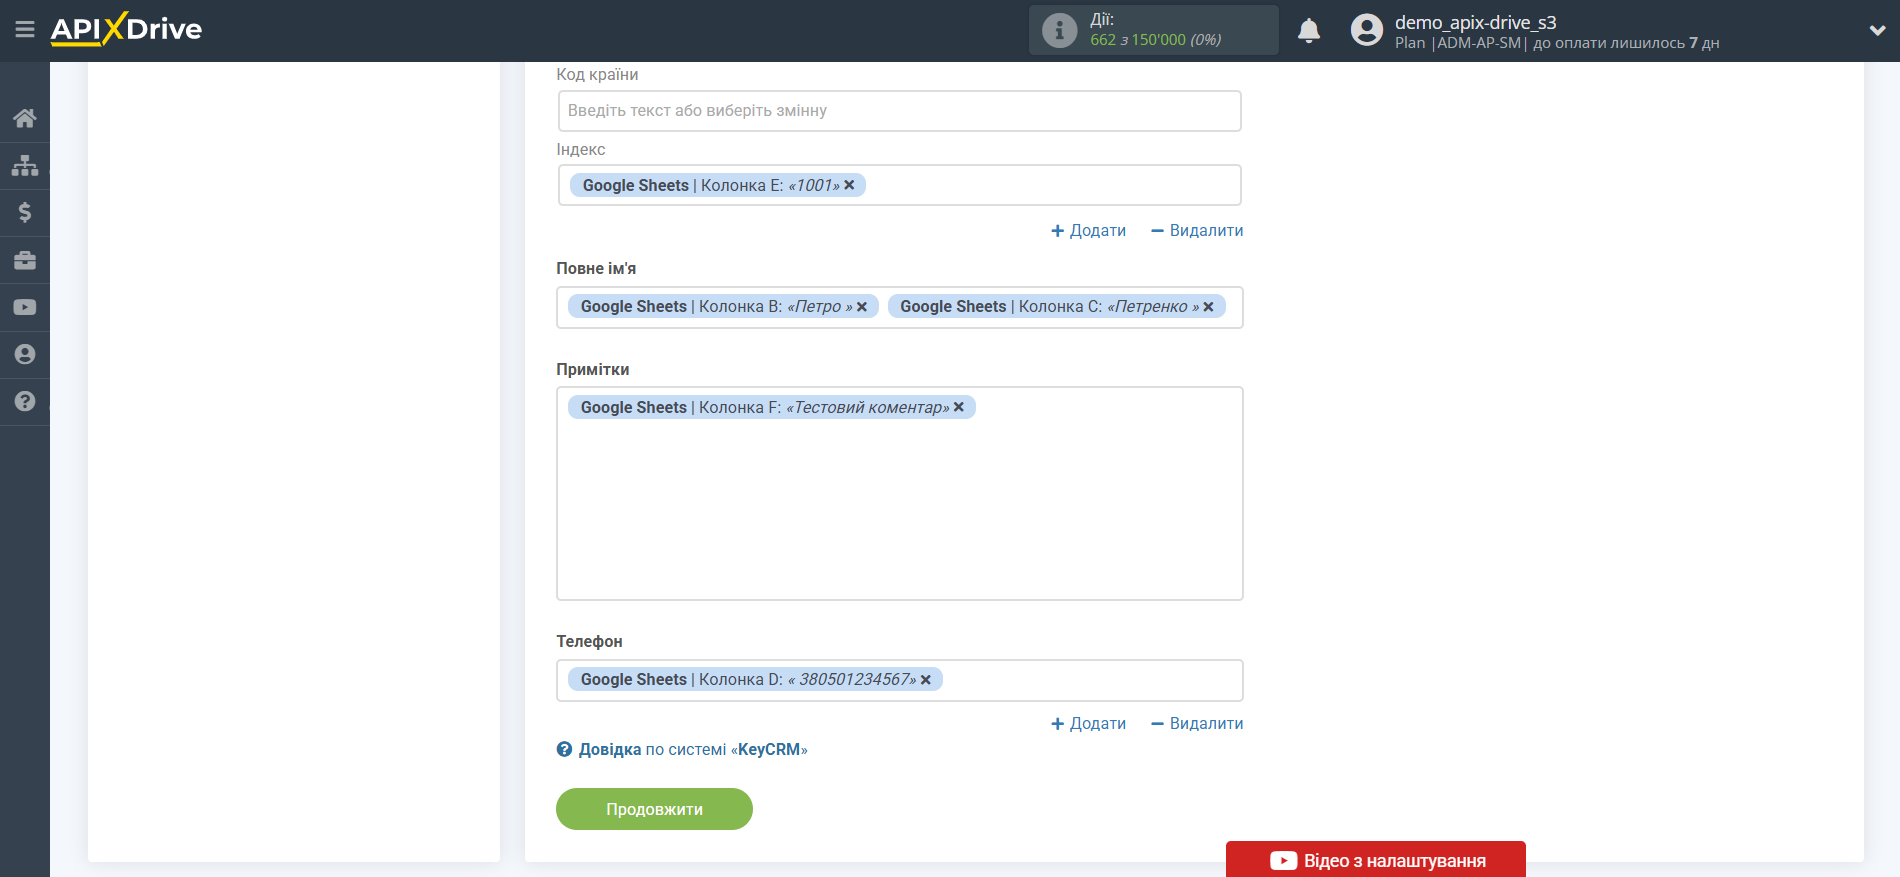Remove the Колонка D phone tag

point(926,680)
